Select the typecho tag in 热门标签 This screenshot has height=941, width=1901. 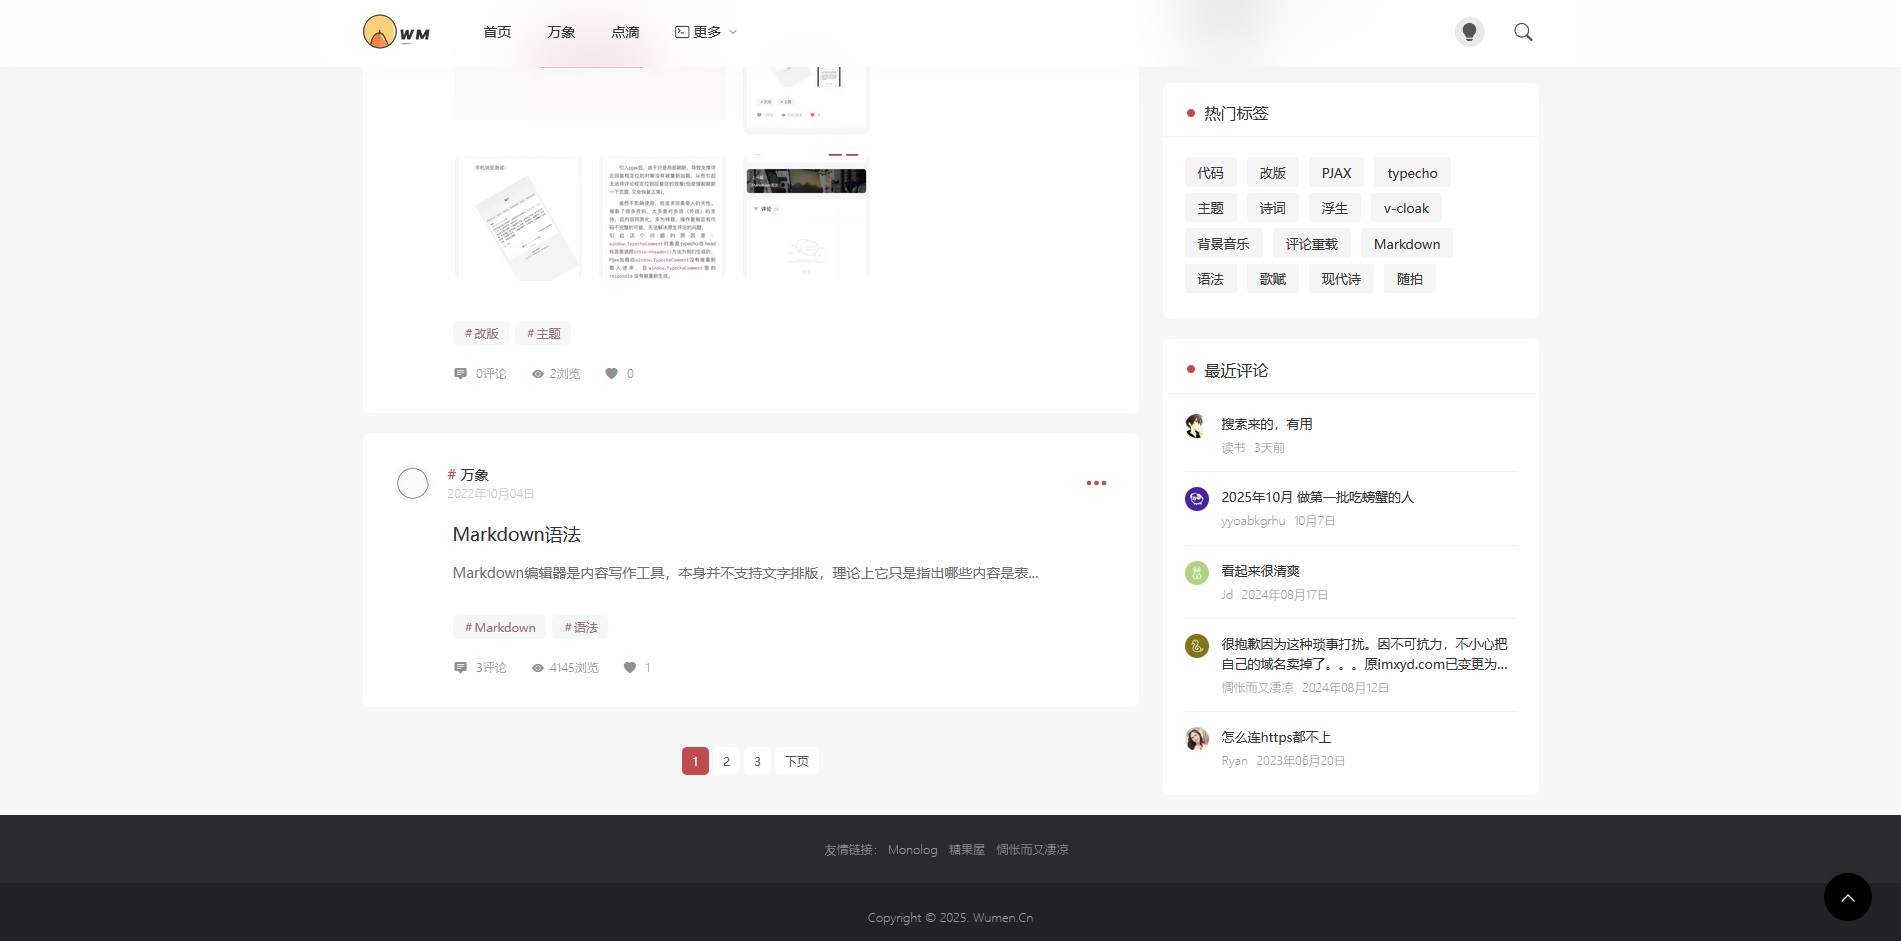[1411, 173]
